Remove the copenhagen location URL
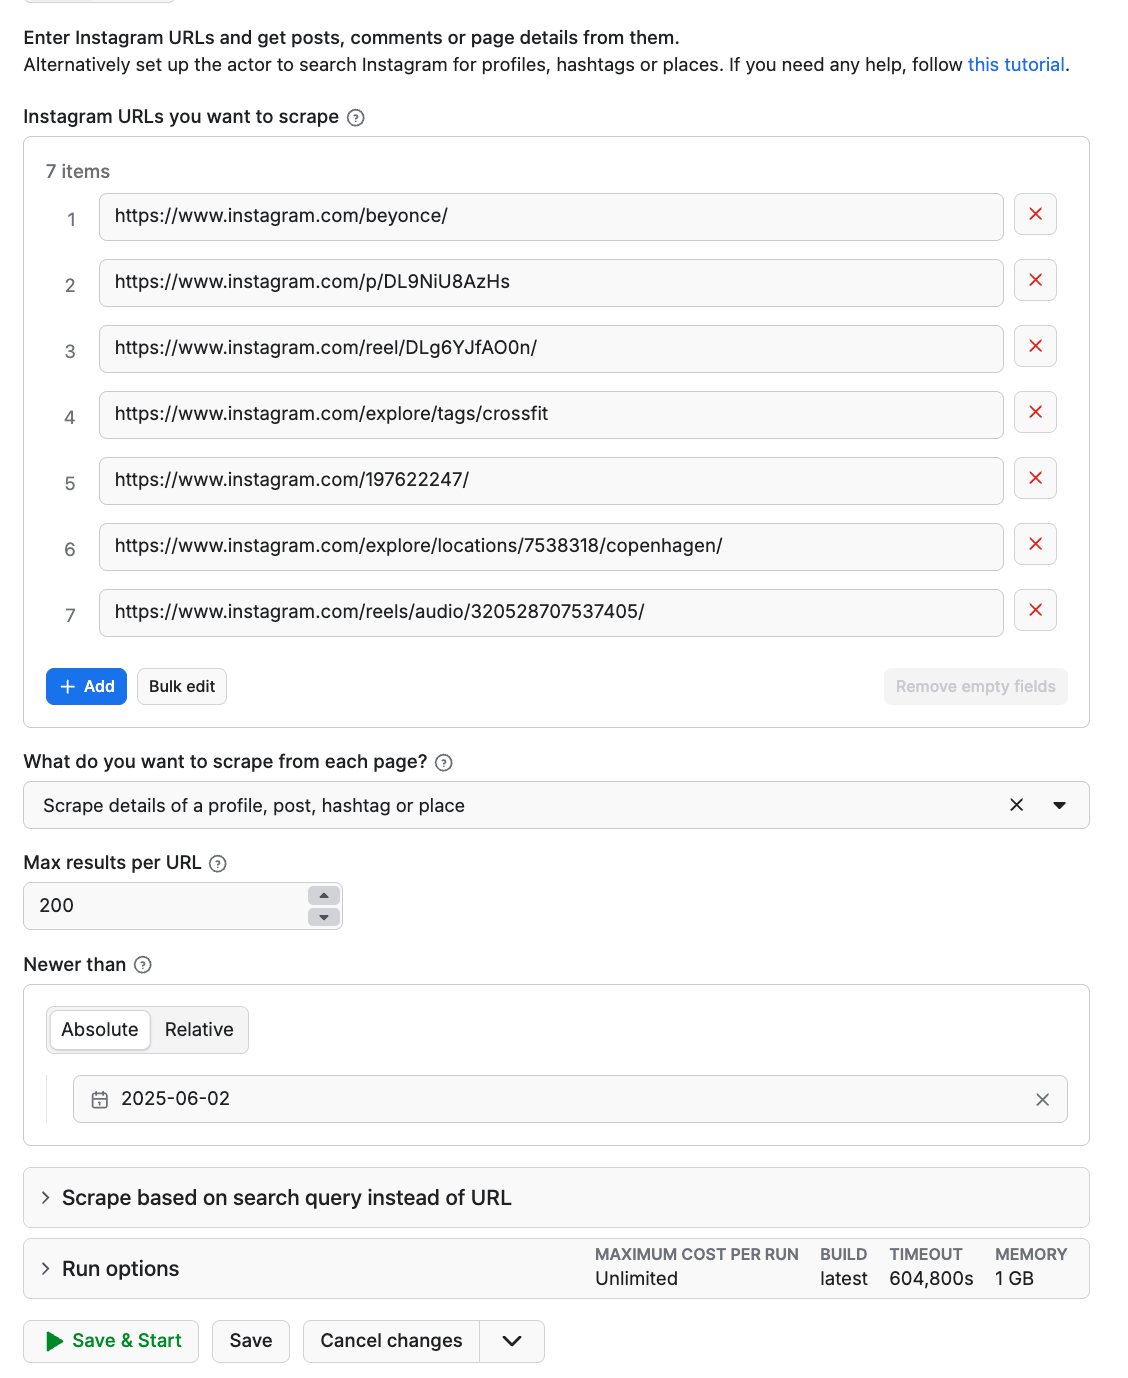Screen dimensions: 1128x1378 (1035, 544)
